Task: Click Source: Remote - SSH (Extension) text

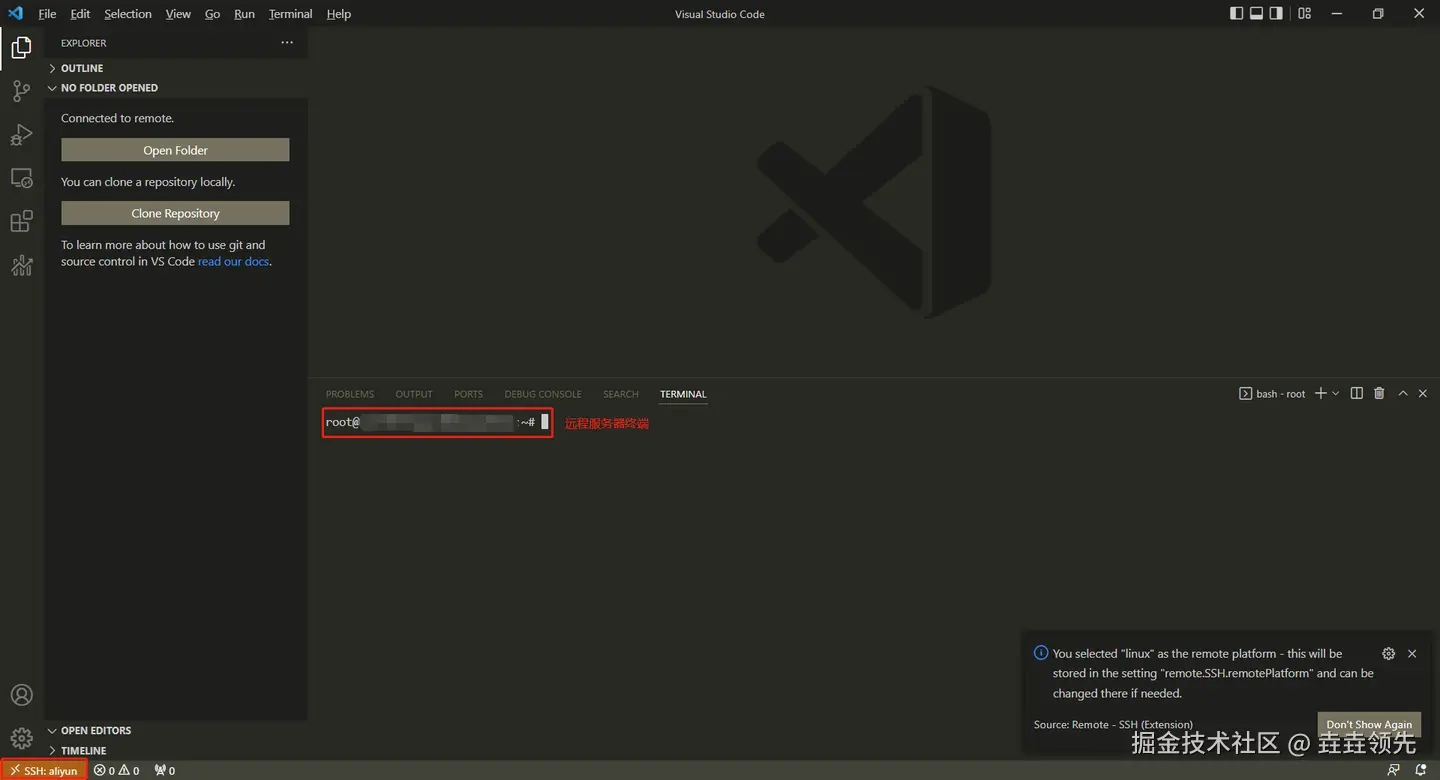Action: coord(1113,724)
